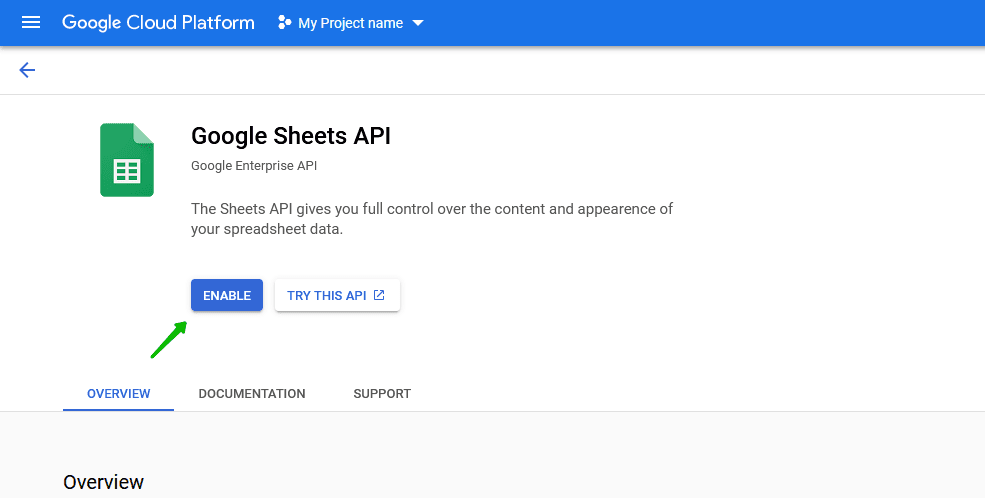Open the My Project name selector

pyautogui.click(x=350, y=23)
